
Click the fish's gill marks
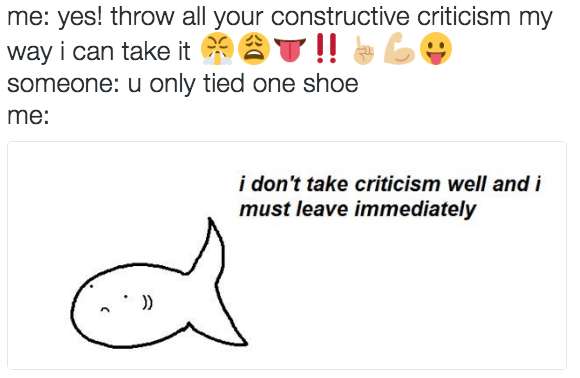pos(147,303)
